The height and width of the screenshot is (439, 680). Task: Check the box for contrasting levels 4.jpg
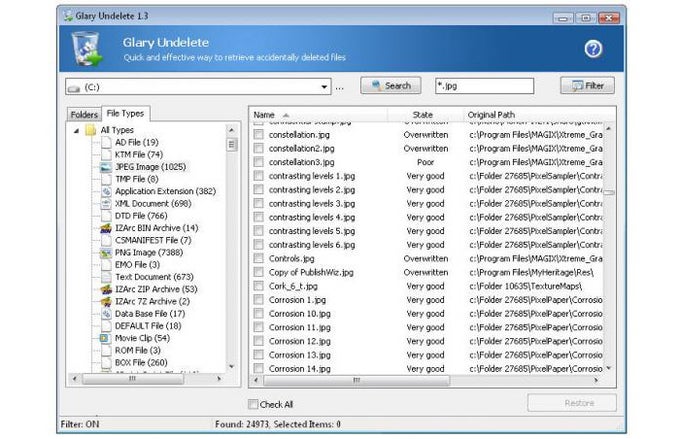[x=258, y=217]
